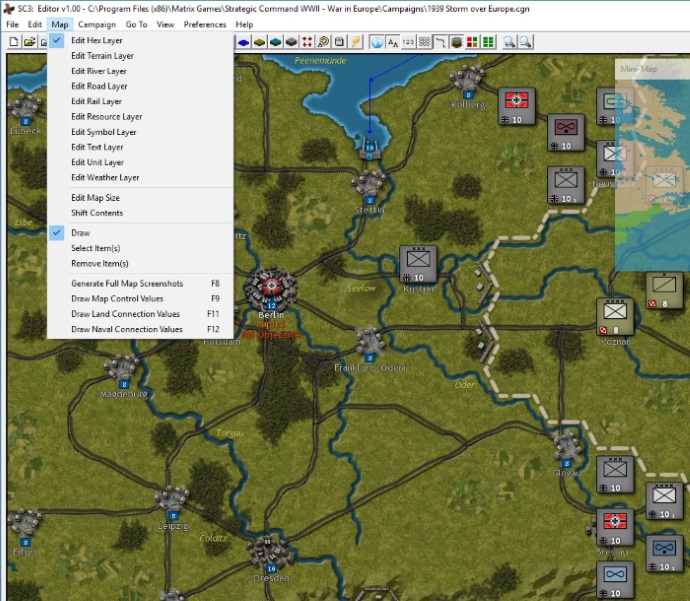This screenshot has height=601, width=690.
Task: Click the all-green squares toolbar icon
Action: point(488,42)
